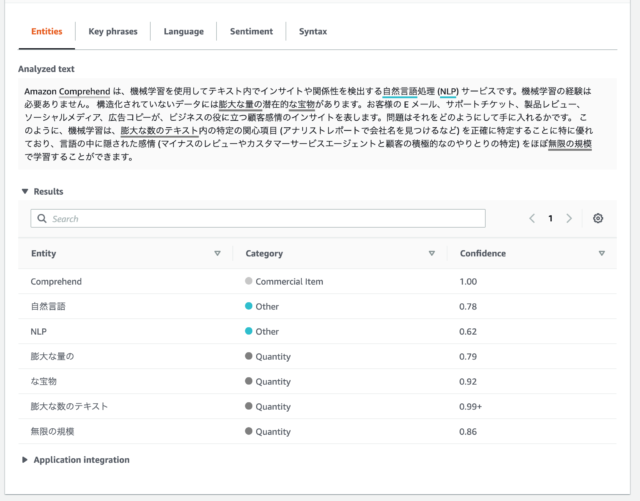Click Quantity category in な宝物 row
The image size is (640, 501).
[x=273, y=381]
